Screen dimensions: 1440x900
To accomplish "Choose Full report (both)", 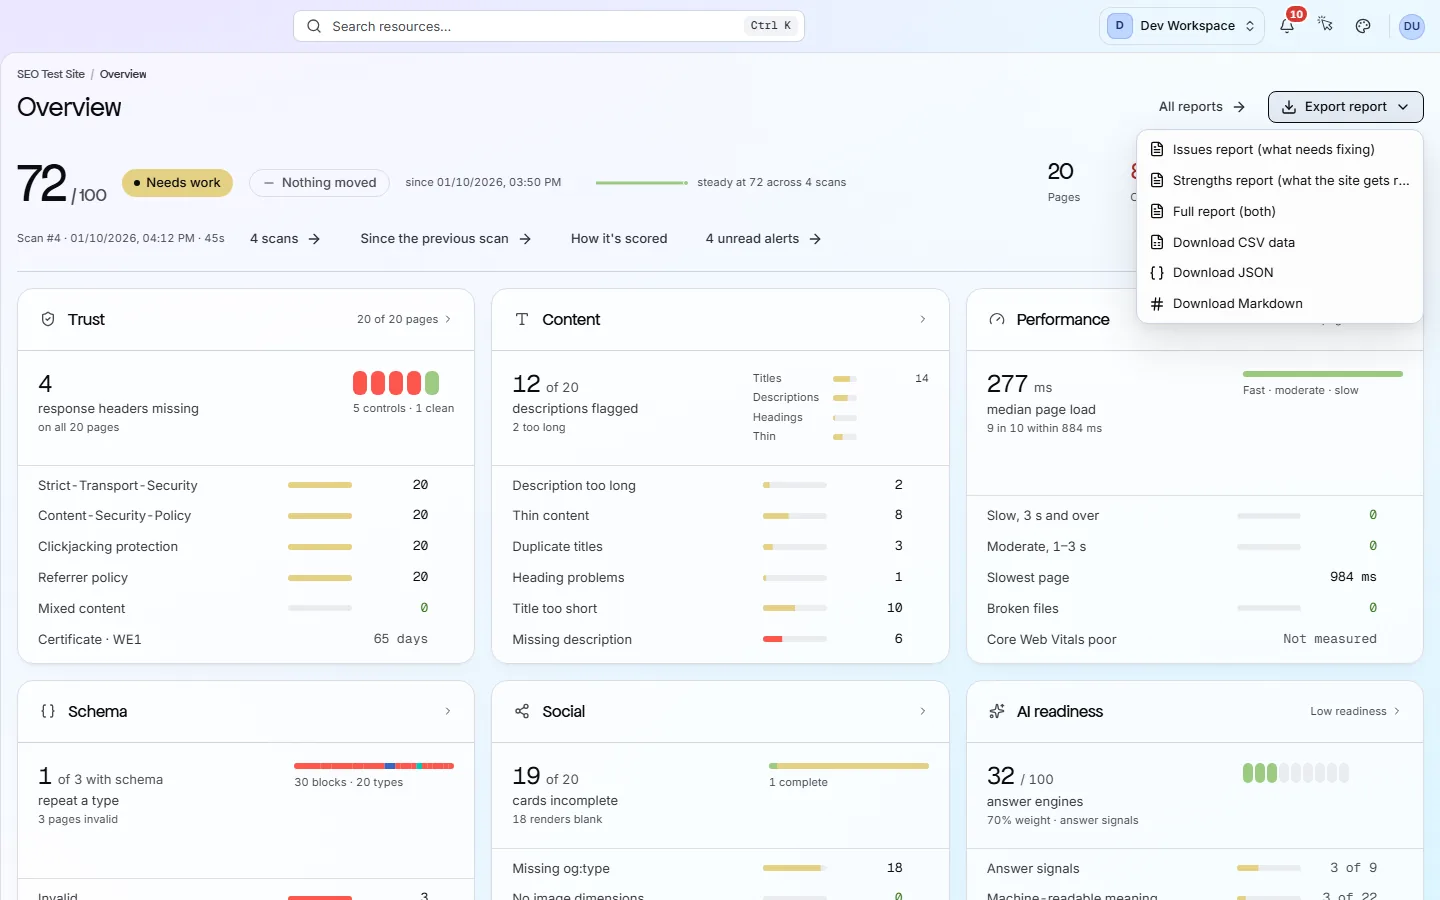I will pos(1280,212).
